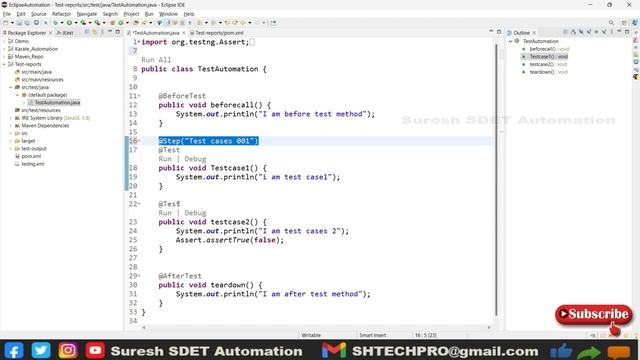Click the Back navigation arrow in toolbar
Viewport: 640px width, 360px height.
point(243,23)
